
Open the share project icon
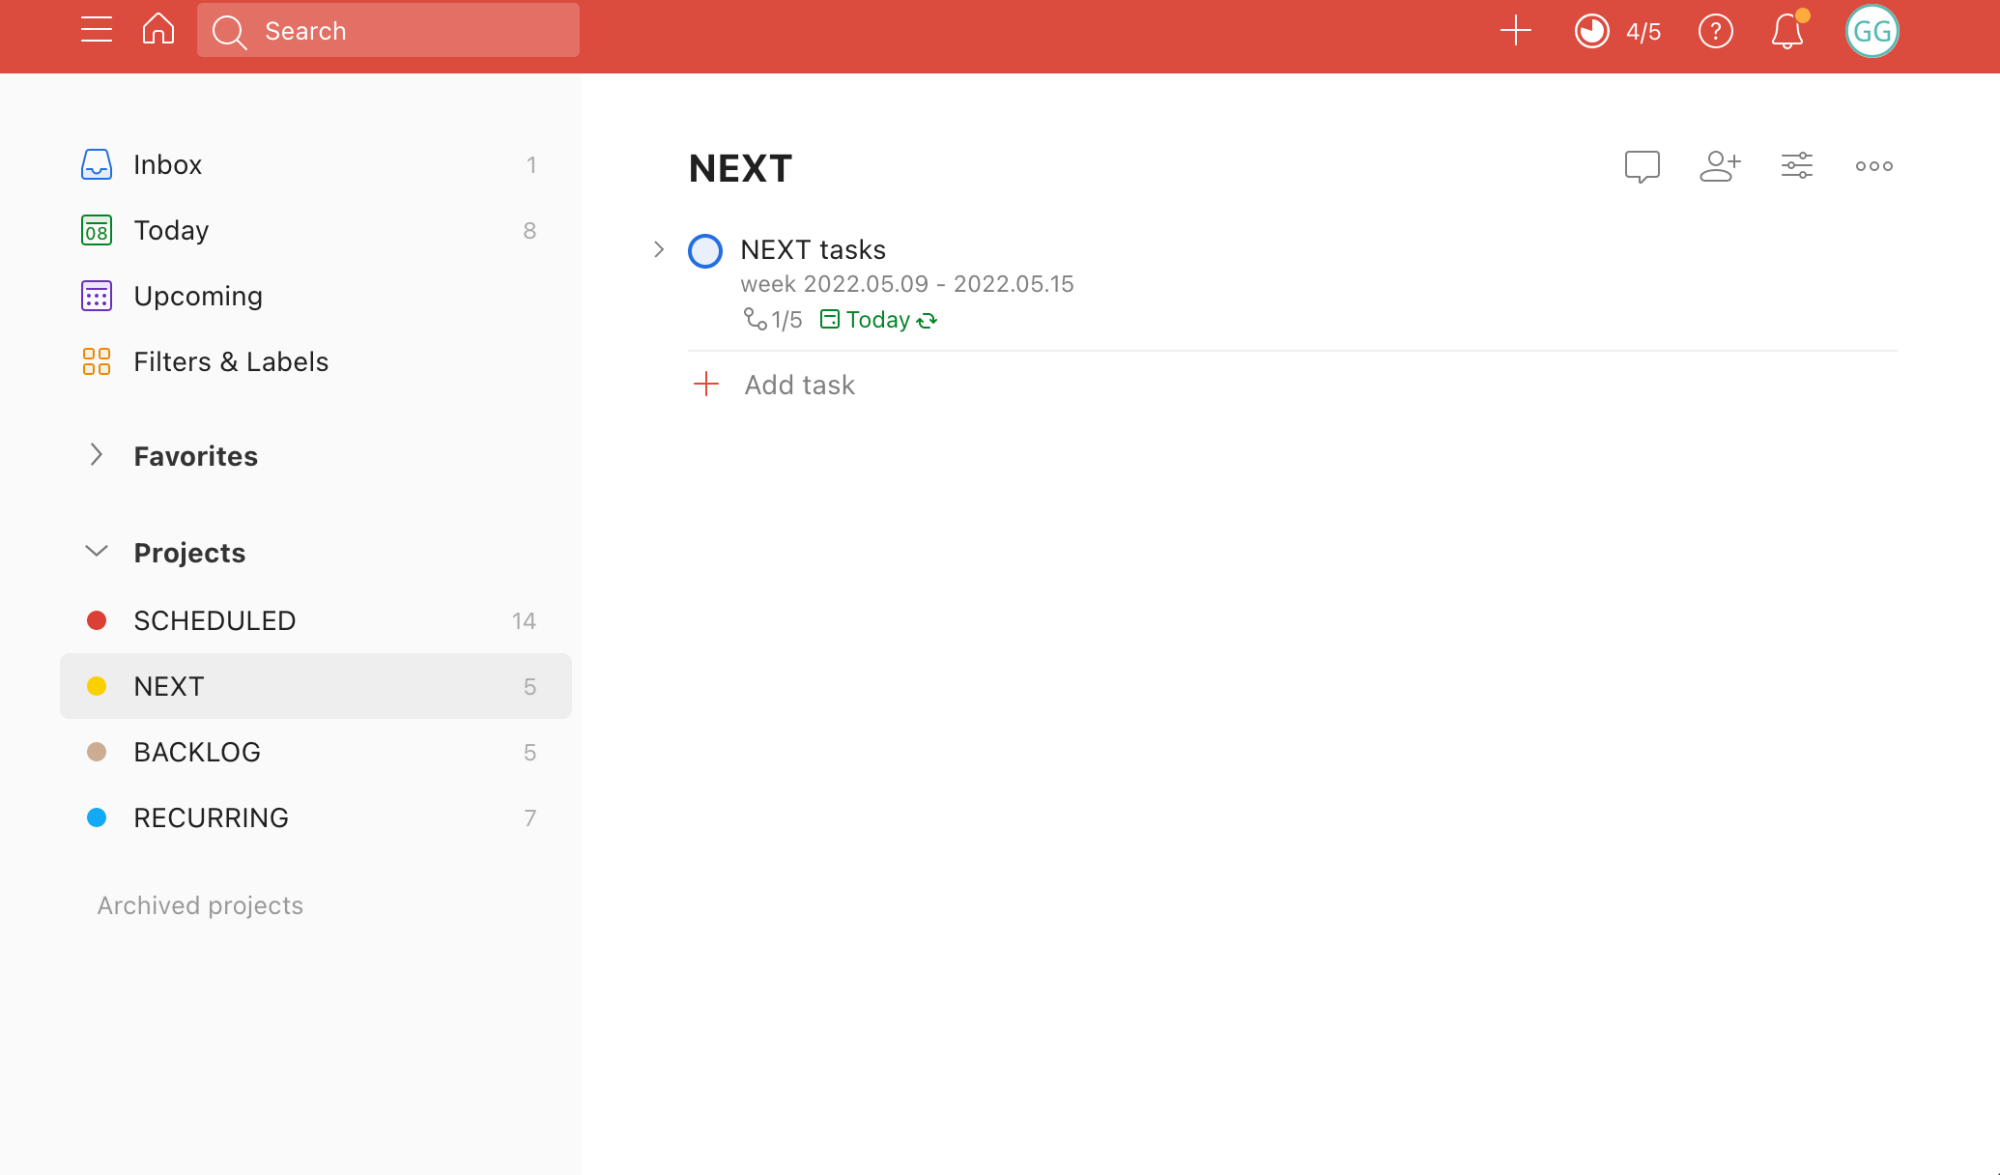1719,166
